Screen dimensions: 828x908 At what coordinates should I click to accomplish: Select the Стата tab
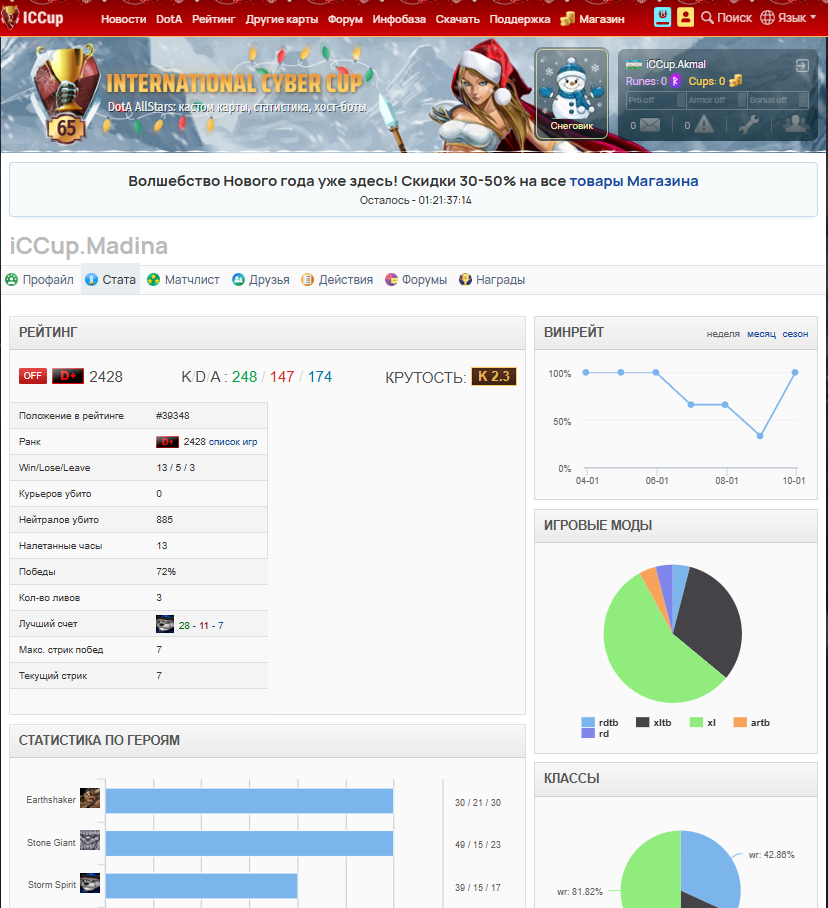tap(111, 280)
